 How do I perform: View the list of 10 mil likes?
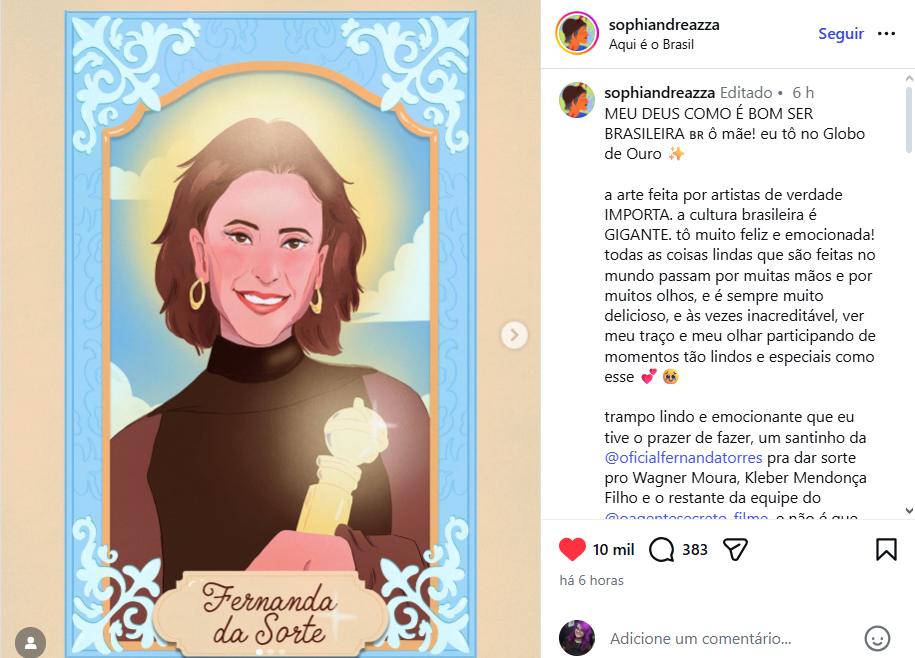pos(613,550)
